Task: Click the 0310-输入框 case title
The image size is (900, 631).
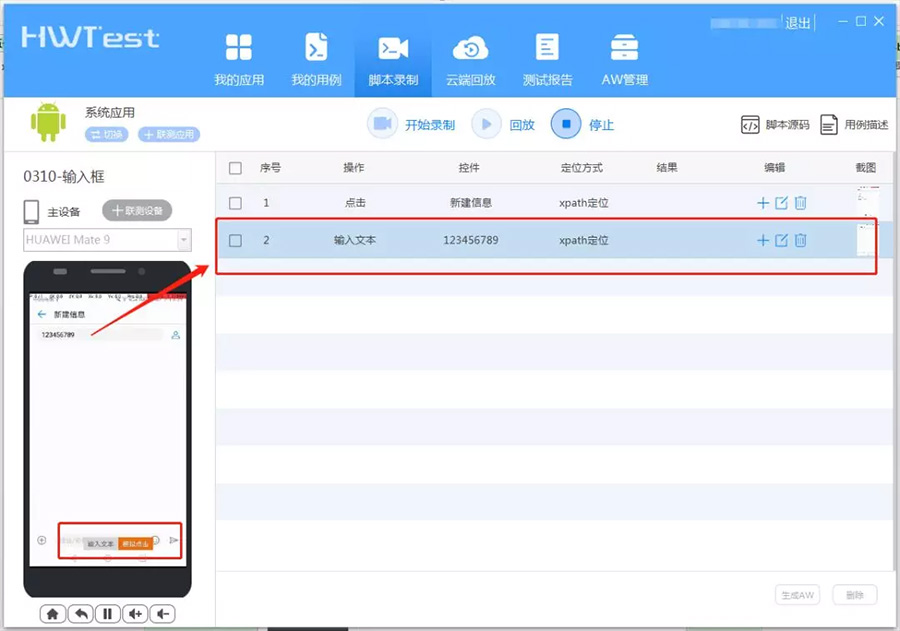Action: 64,176
